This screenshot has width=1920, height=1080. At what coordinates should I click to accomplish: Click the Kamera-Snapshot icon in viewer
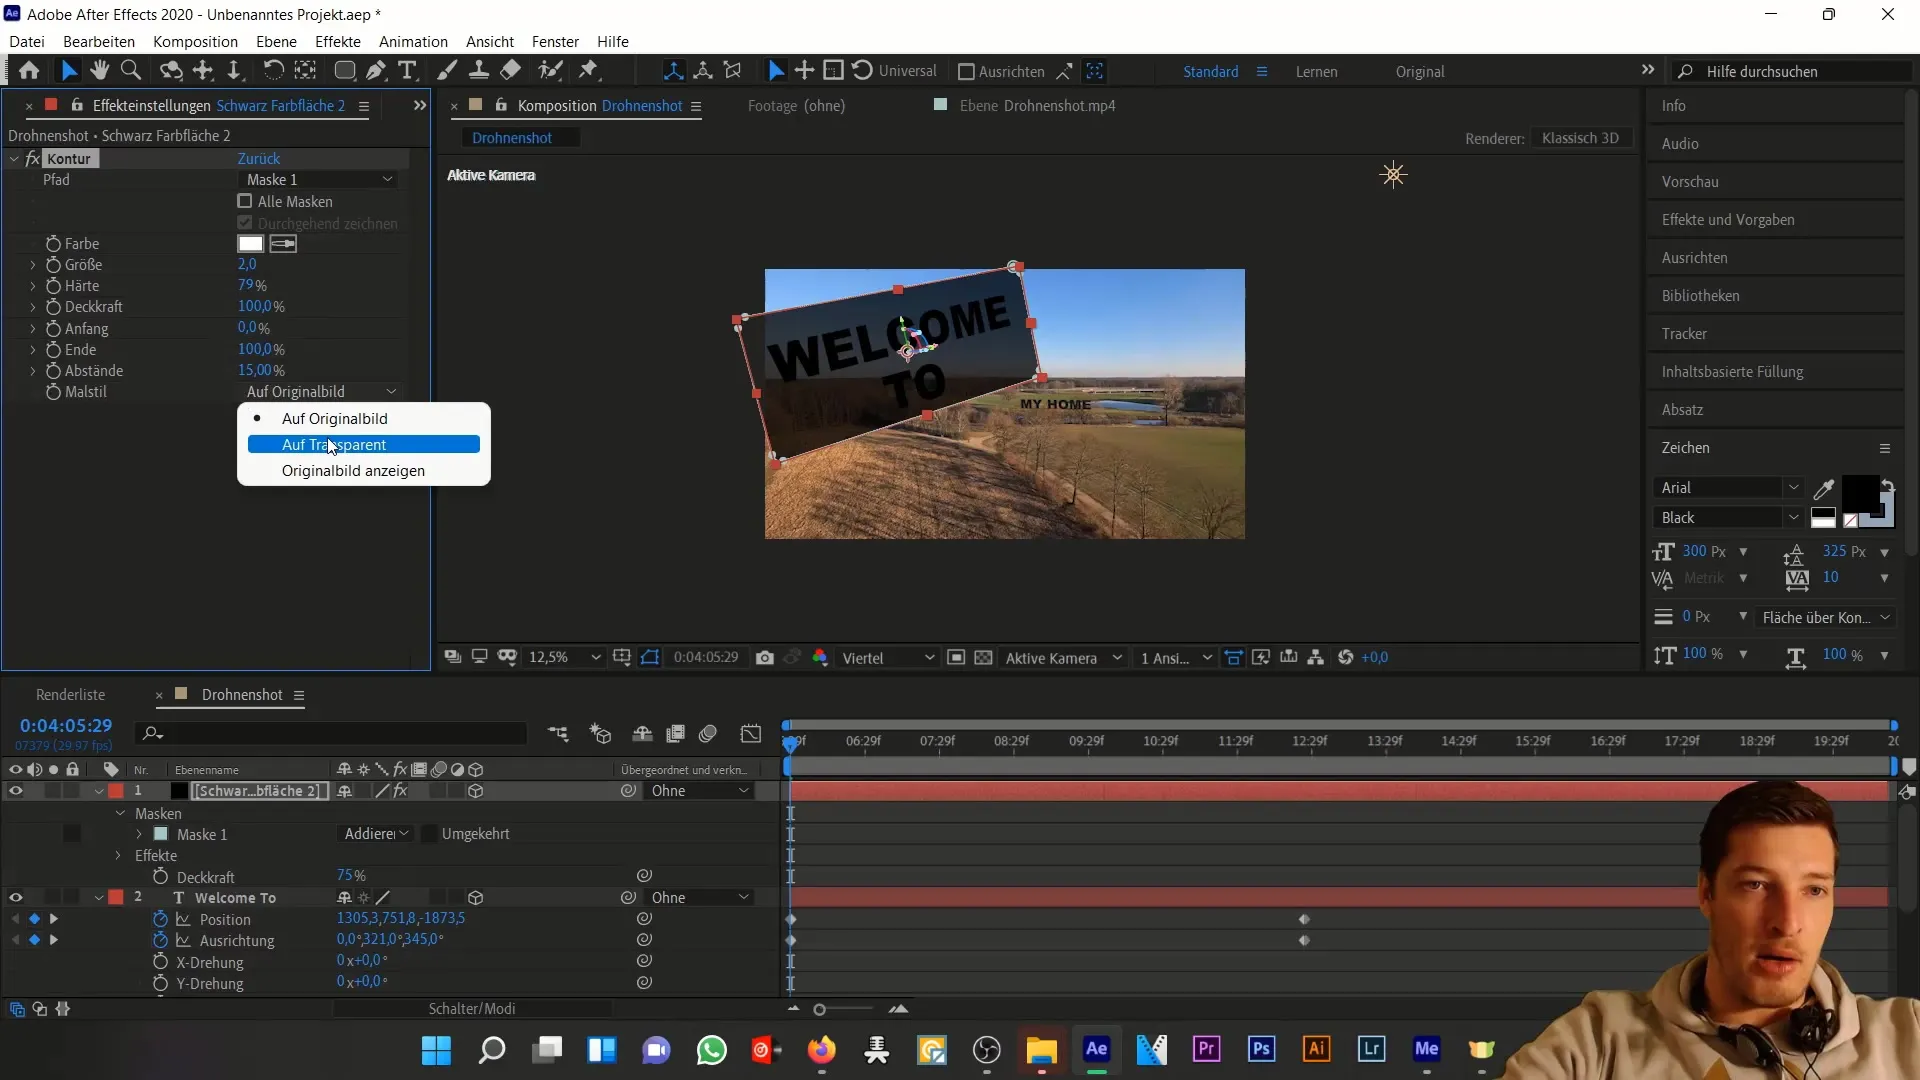pyautogui.click(x=765, y=657)
